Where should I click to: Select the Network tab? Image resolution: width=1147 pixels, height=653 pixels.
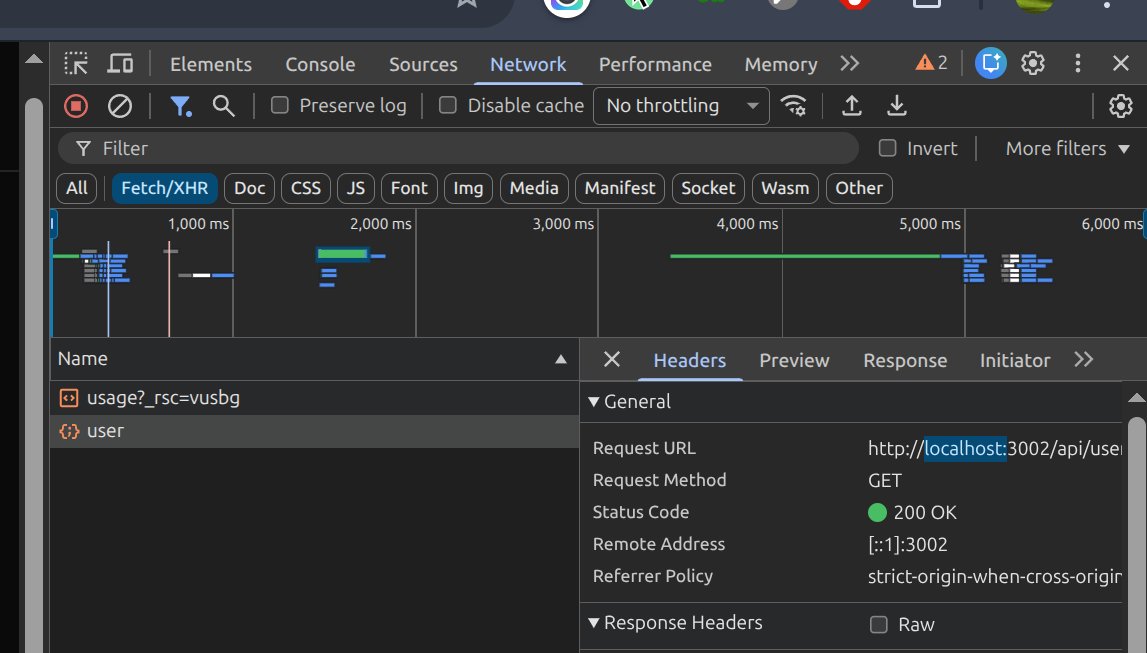(528, 64)
